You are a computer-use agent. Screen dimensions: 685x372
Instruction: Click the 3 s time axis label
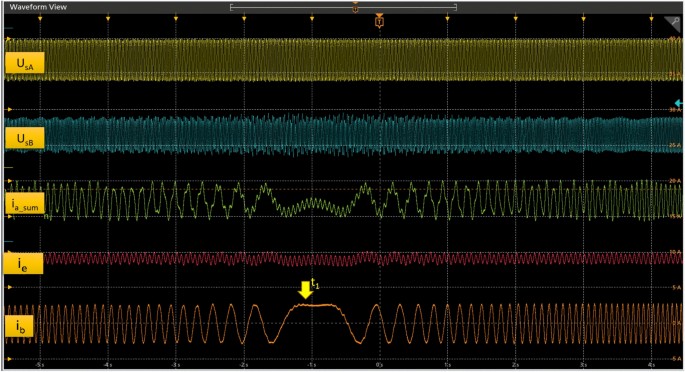[x=583, y=365]
